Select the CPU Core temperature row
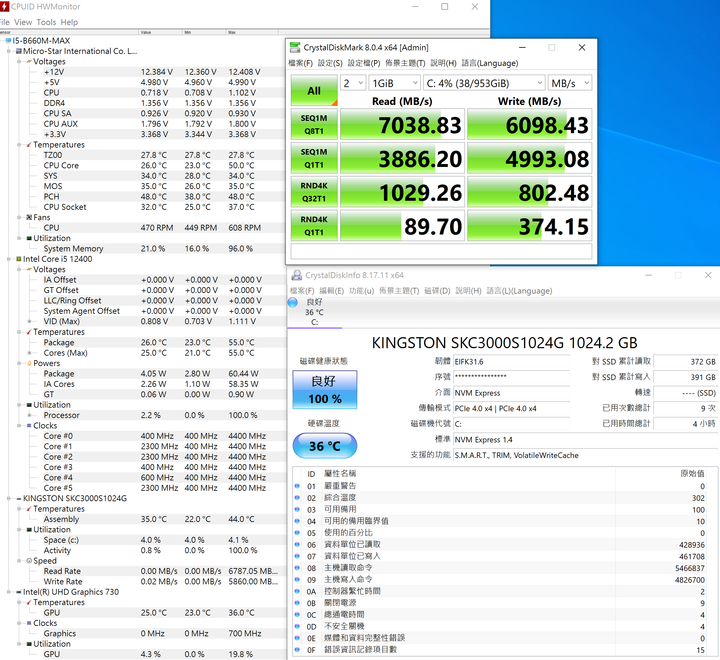Screen dimensions: 720x660 163,165
